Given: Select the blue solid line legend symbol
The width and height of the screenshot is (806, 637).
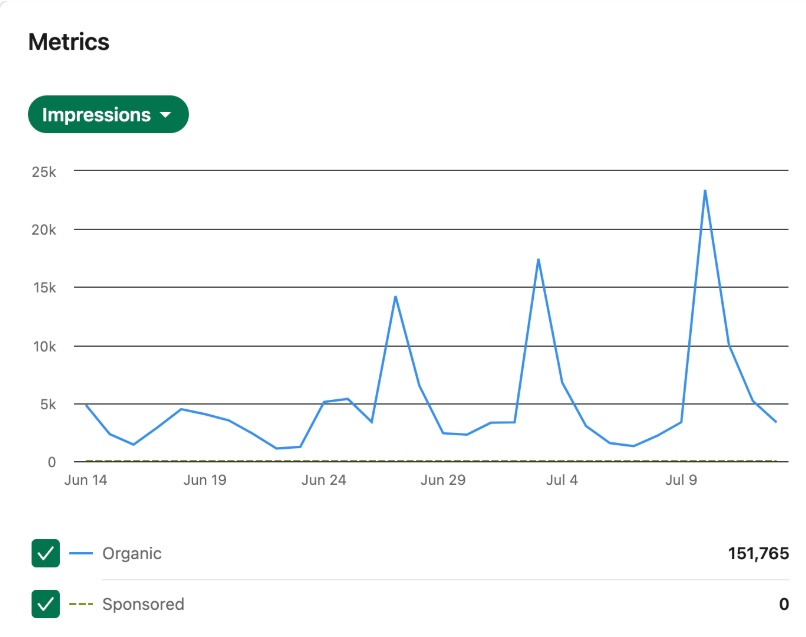Looking at the screenshot, I should [81, 553].
